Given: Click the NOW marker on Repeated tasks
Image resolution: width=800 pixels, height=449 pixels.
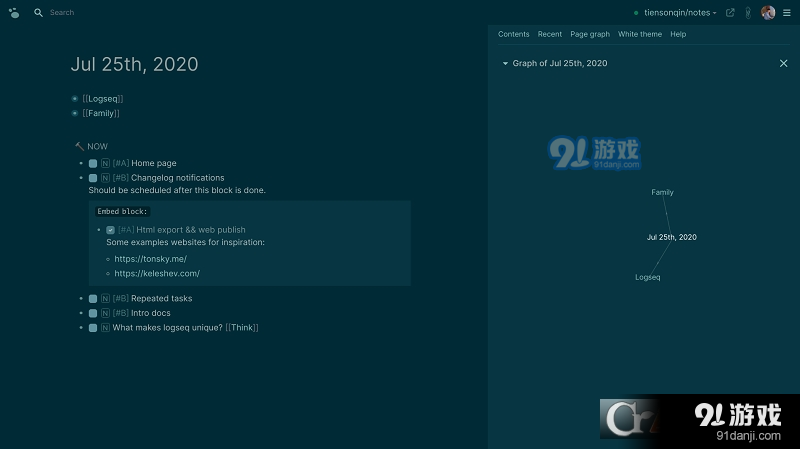Looking at the screenshot, I should 105,298.
